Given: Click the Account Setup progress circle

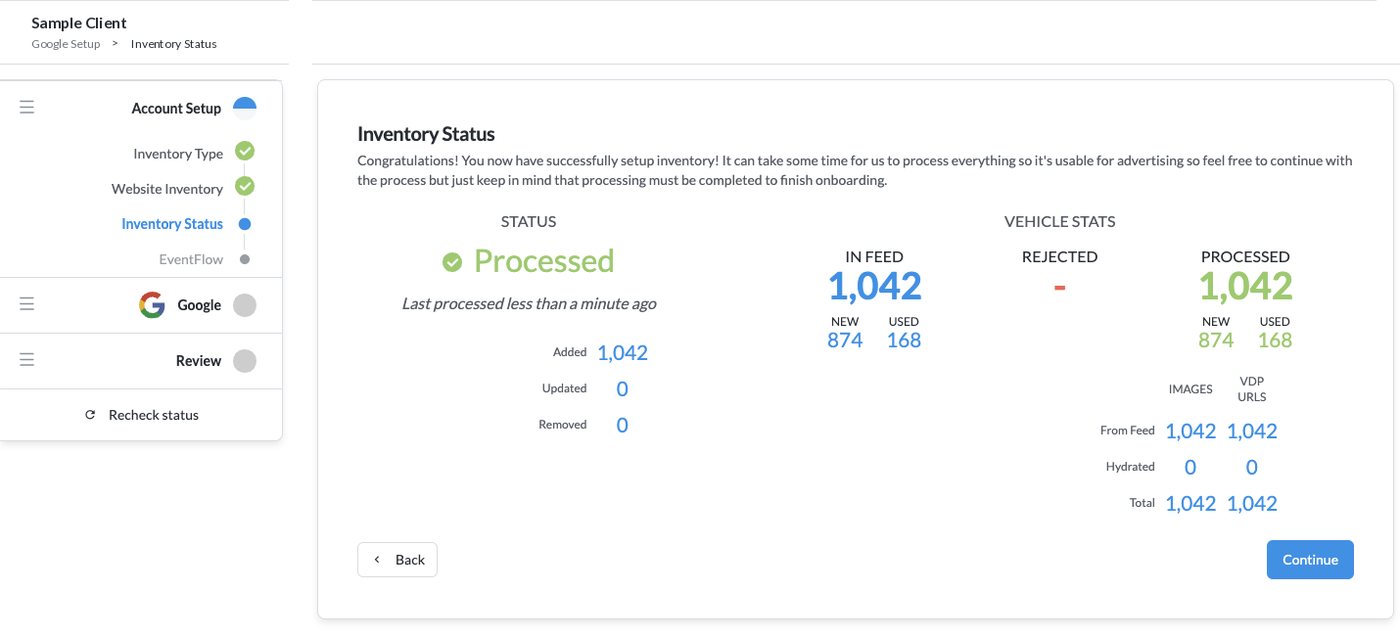Looking at the screenshot, I should [244, 108].
